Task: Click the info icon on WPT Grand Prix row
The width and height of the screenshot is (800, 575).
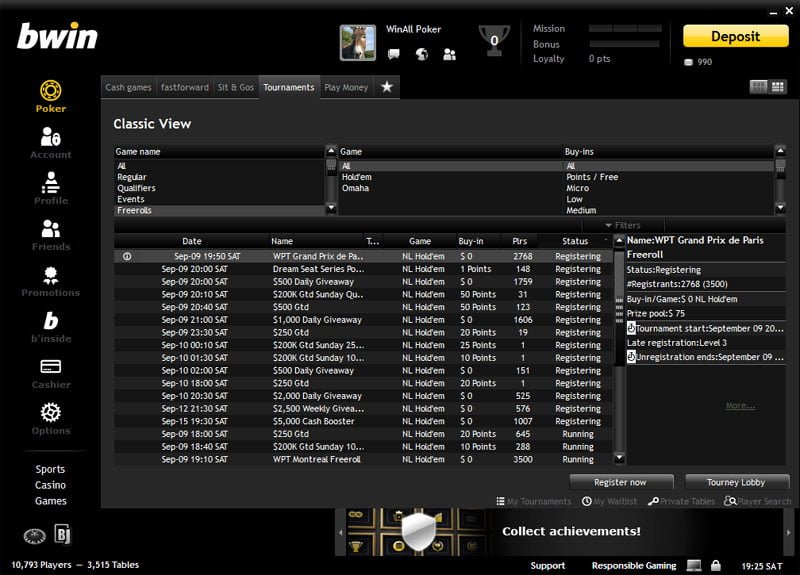Action: (x=127, y=256)
